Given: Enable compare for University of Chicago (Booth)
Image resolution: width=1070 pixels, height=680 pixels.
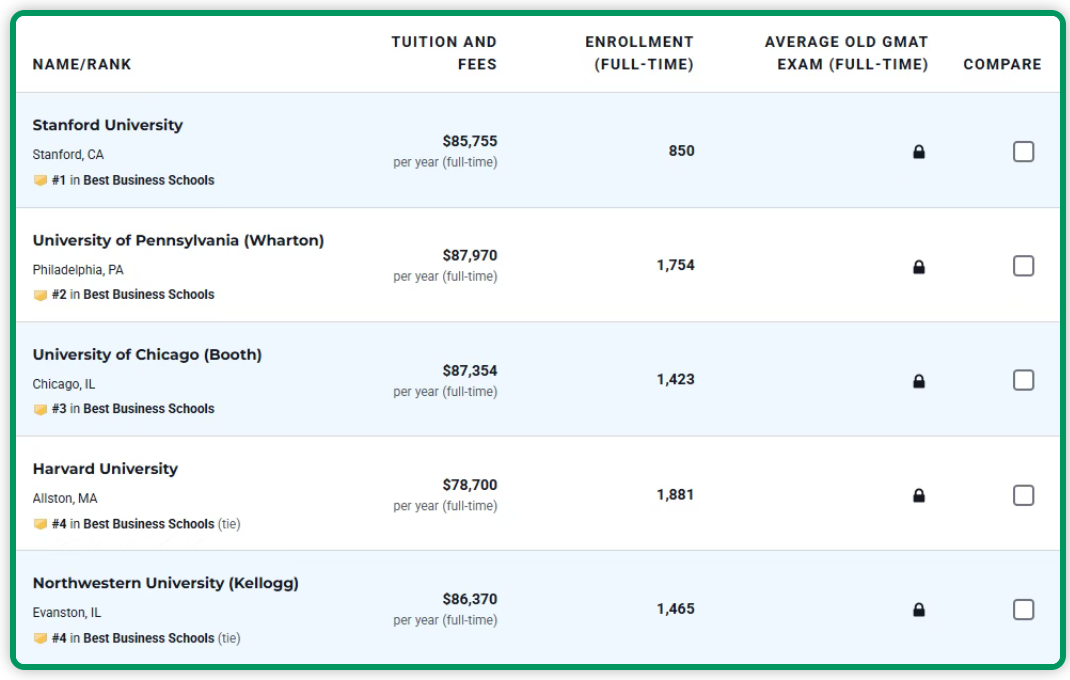Looking at the screenshot, I should [x=1023, y=380].
